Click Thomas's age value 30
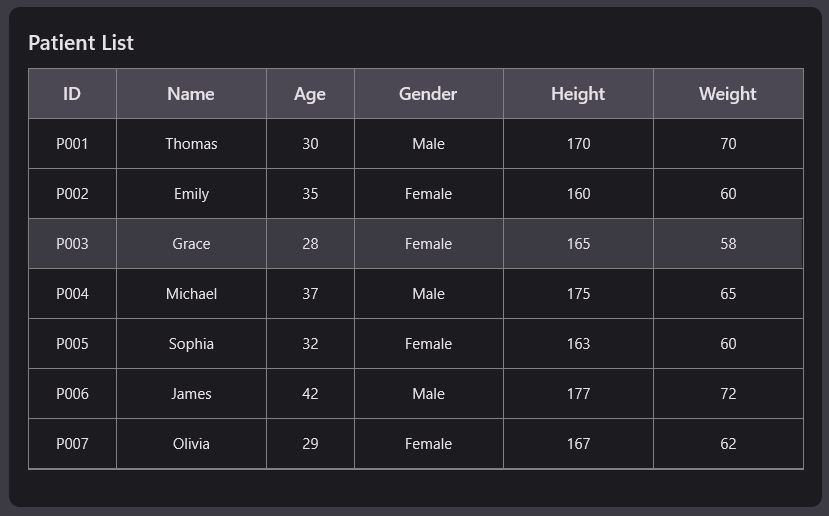The image size is (829, 516). [x=310, y=144]
